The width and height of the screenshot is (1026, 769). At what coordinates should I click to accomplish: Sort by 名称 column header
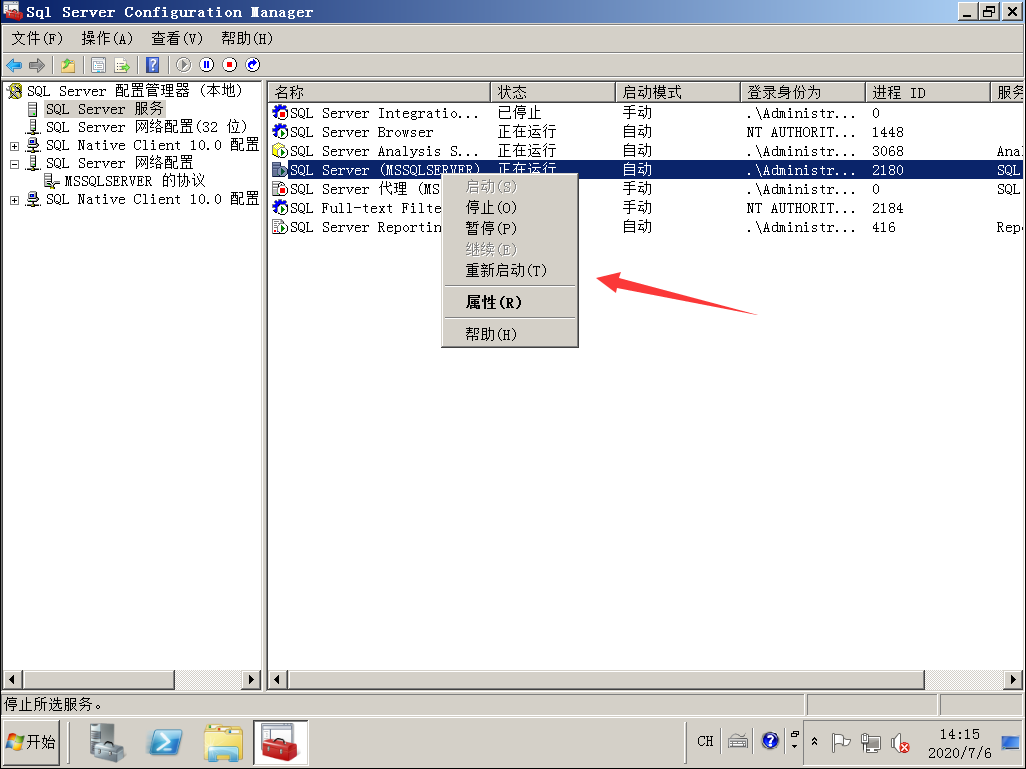coord(379,92)
